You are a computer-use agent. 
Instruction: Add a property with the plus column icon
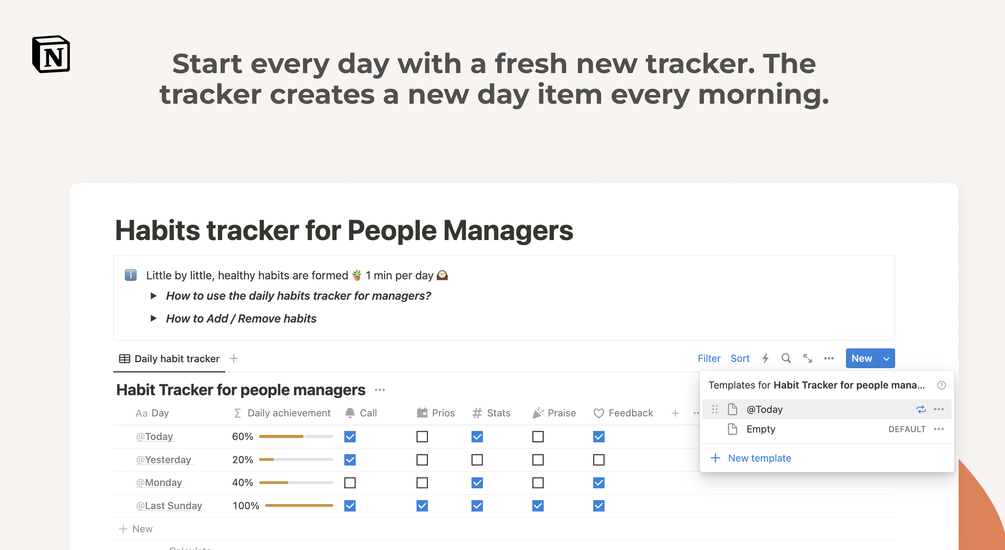click(x=675, y=413)
